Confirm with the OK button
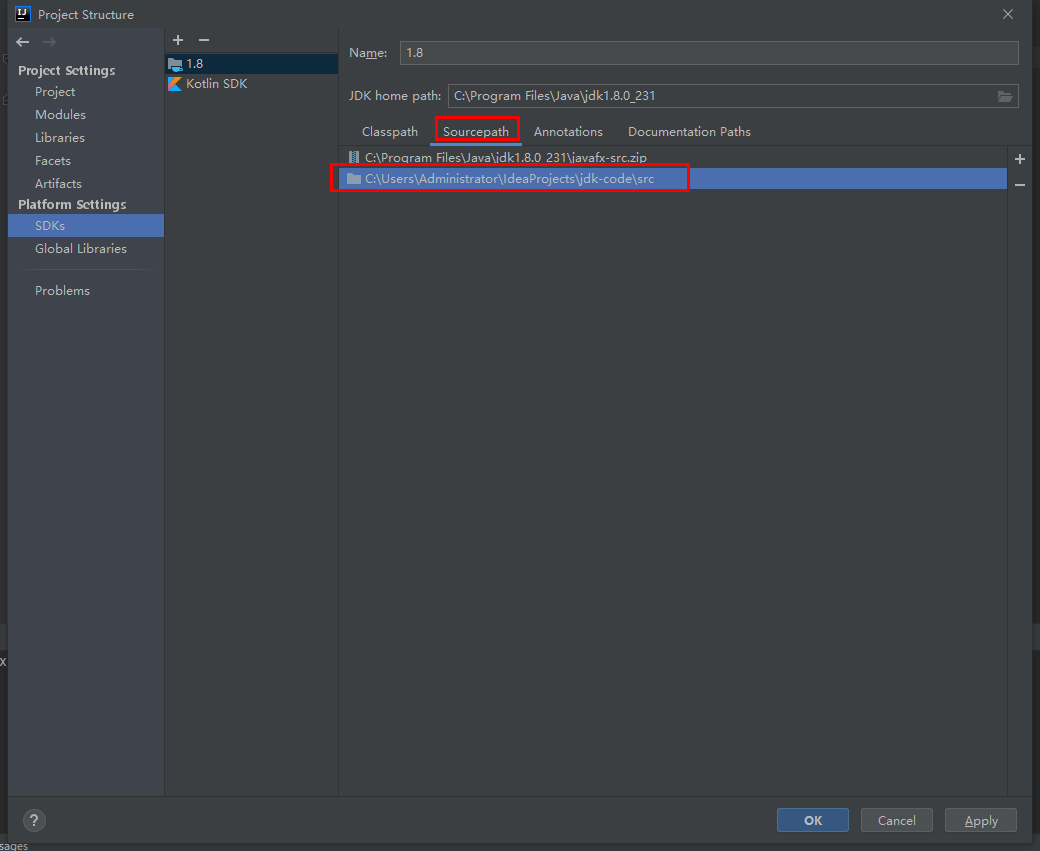Screen dimensions: 1040x851 pos(812,820)
